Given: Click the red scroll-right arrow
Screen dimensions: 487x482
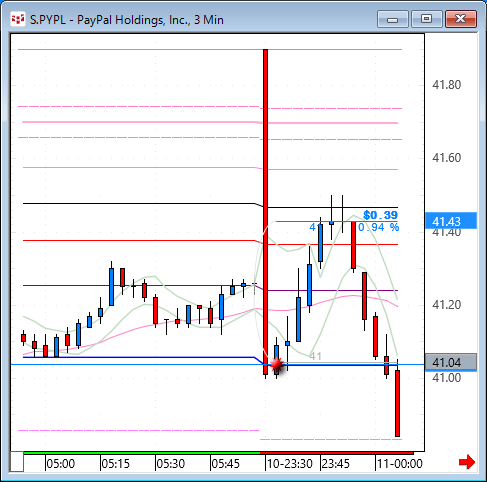Looking at the screenshot, I should 466,462.
